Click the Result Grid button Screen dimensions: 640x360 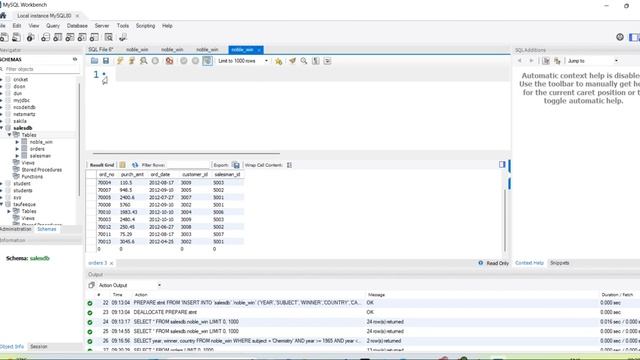pyautogui.click(x=102, y=165)
